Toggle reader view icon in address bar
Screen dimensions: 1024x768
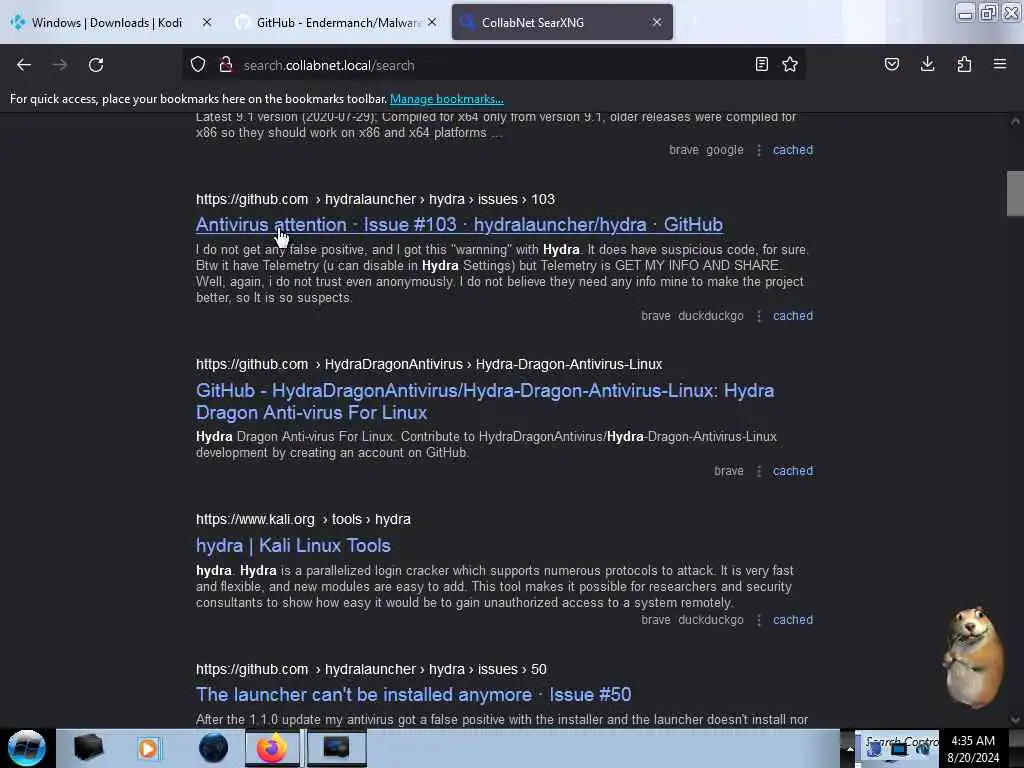click(x=761, y=64)
